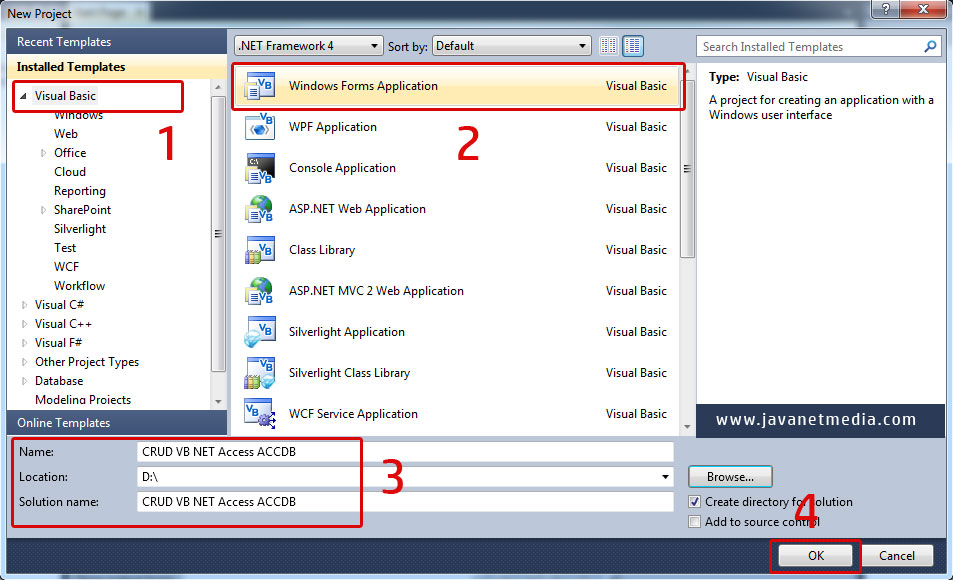Screen dimensions: 953x580
Task: Click the Browse... button
Action: (x=730, y=477)
